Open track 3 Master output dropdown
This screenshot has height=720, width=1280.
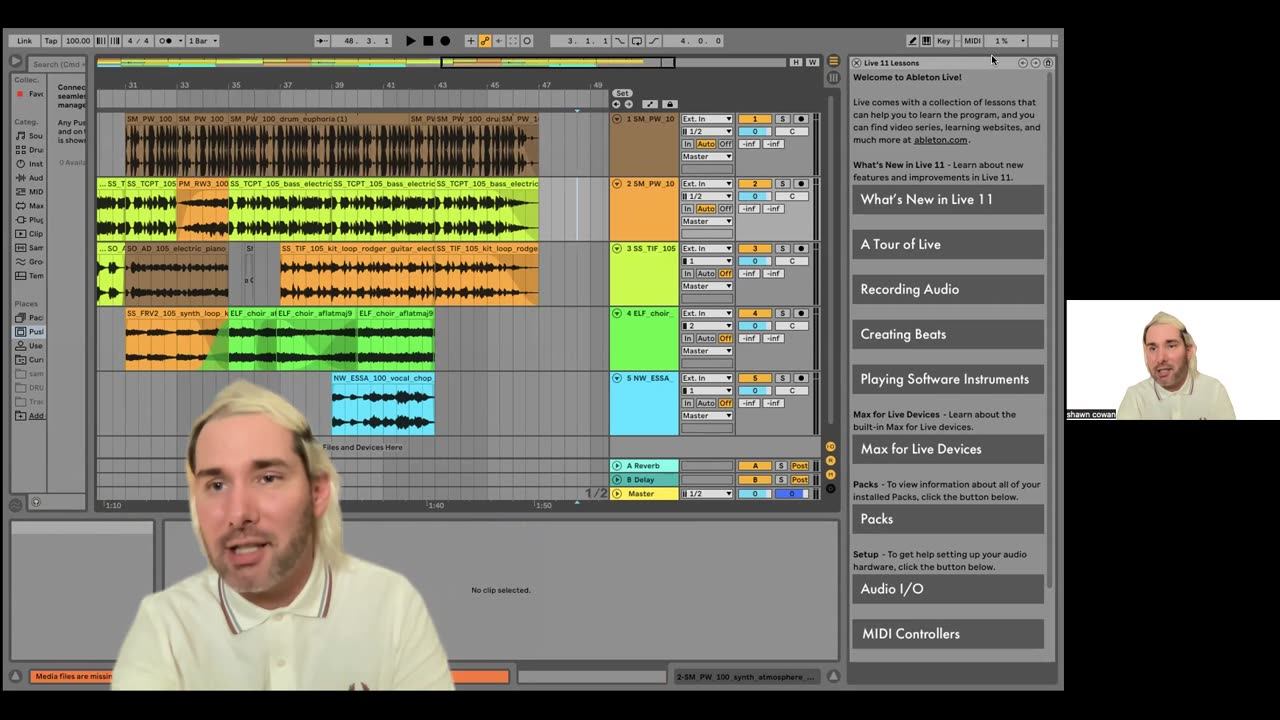(707, 286)
